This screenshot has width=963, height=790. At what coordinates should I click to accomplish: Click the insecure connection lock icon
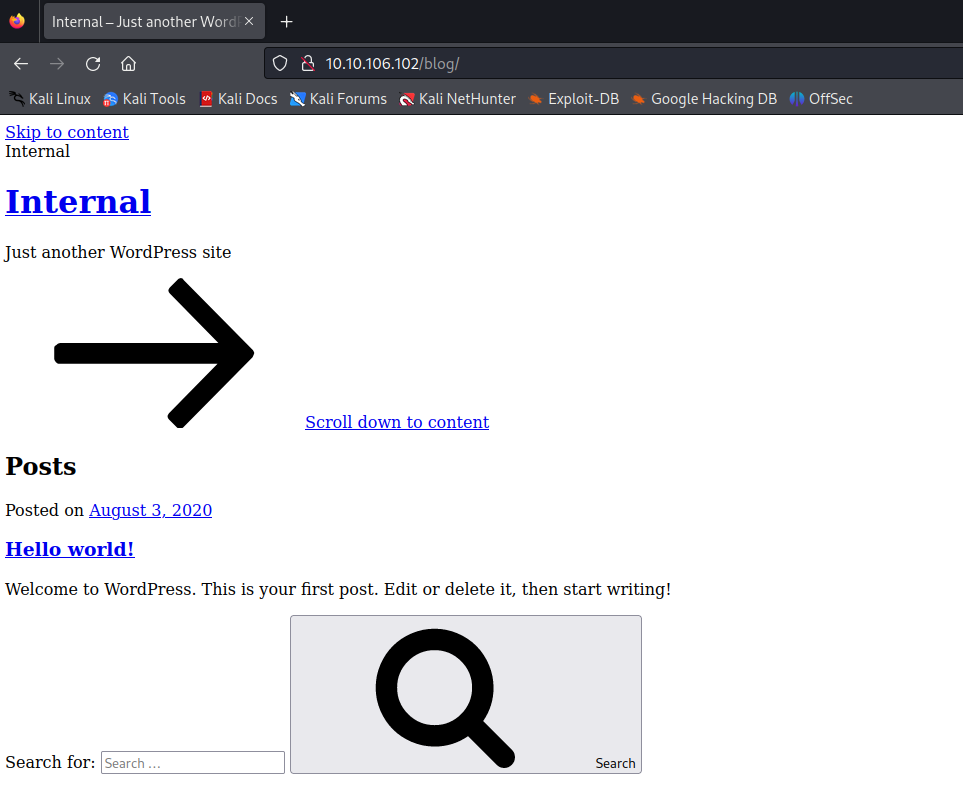coord(308,63)
